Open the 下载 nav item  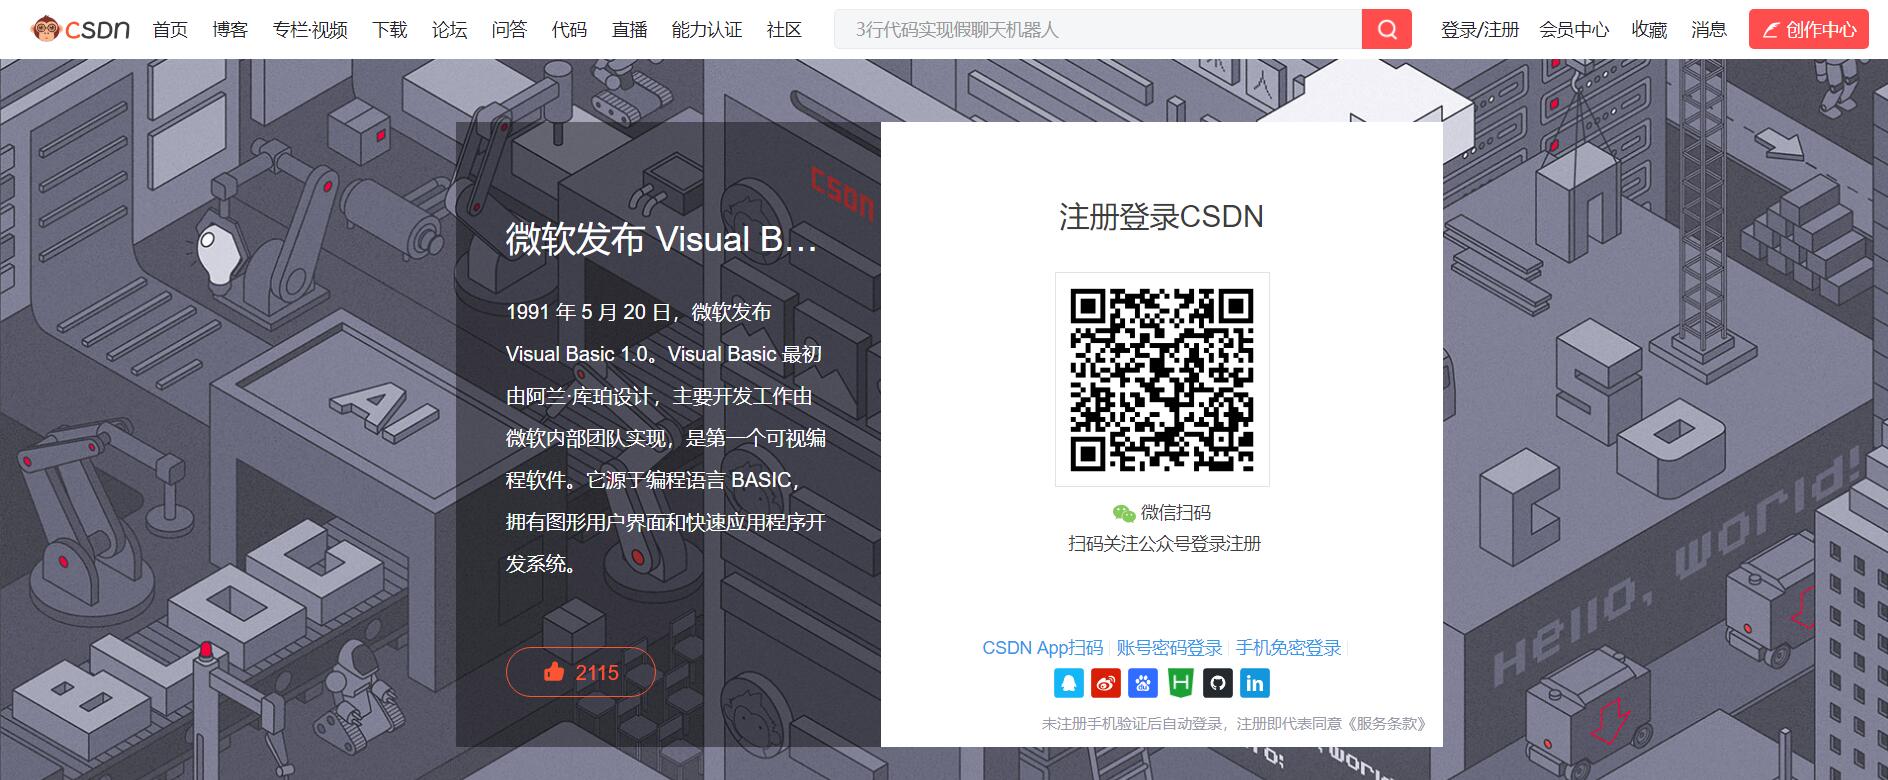(390, 30)
